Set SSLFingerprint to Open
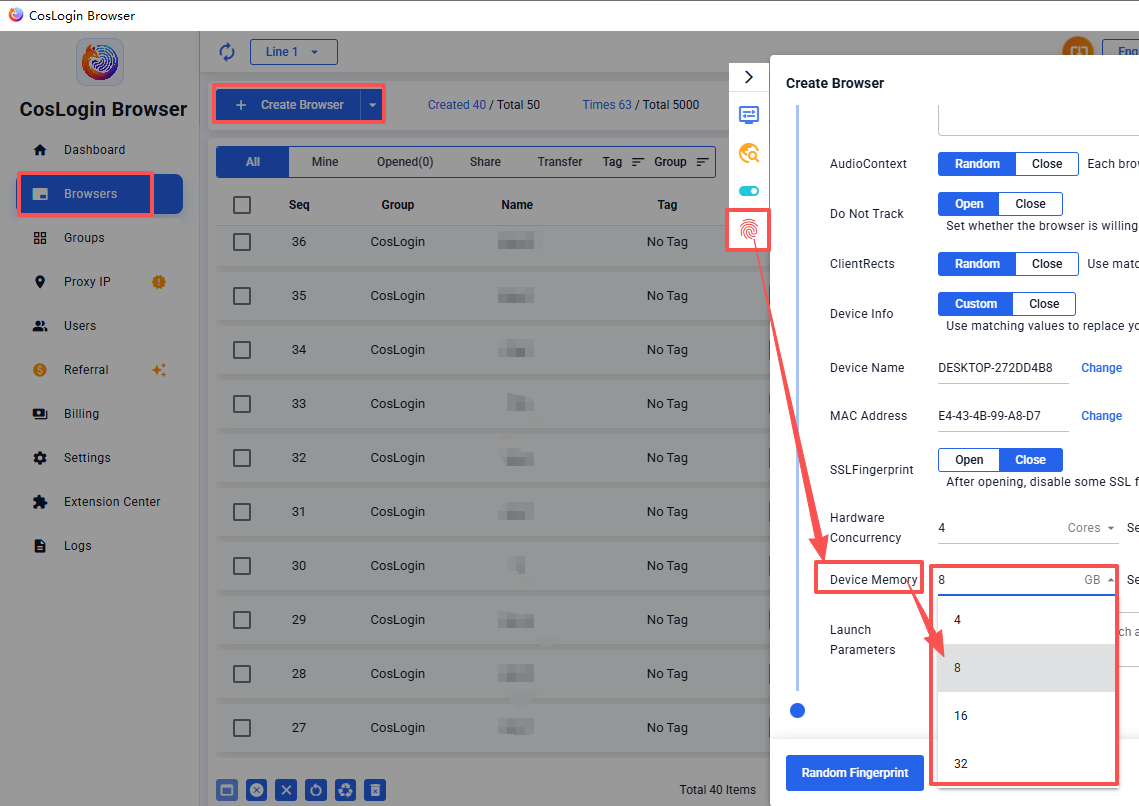 coord(969,460)
